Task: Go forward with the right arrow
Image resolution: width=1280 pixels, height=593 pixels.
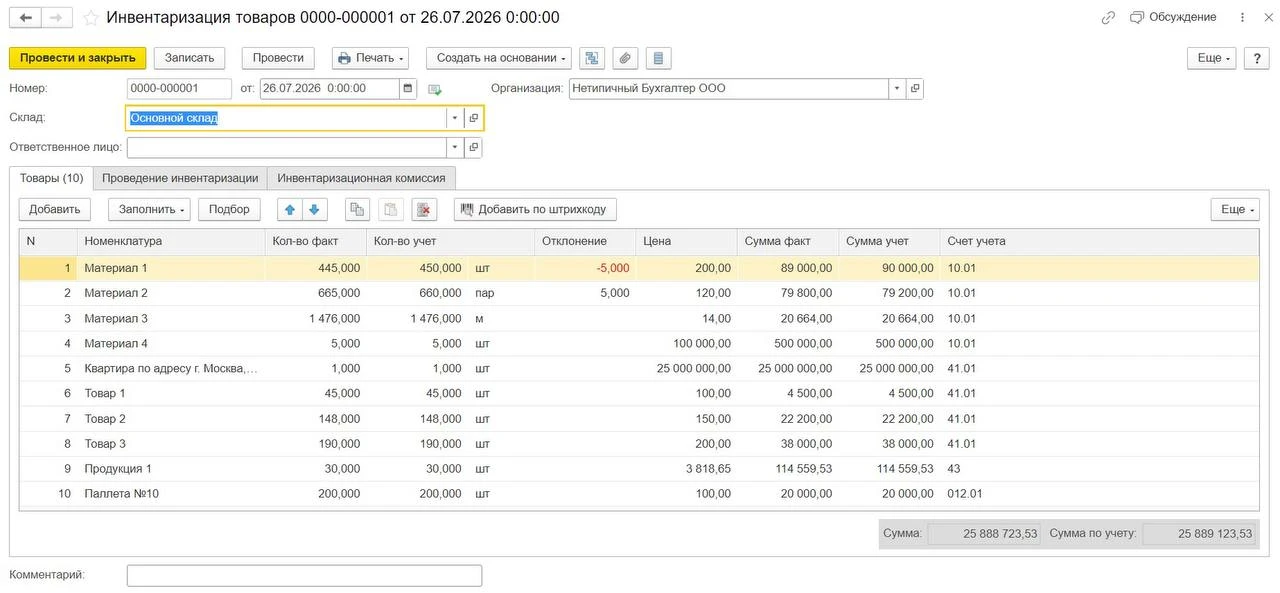Action: point(58,18)
